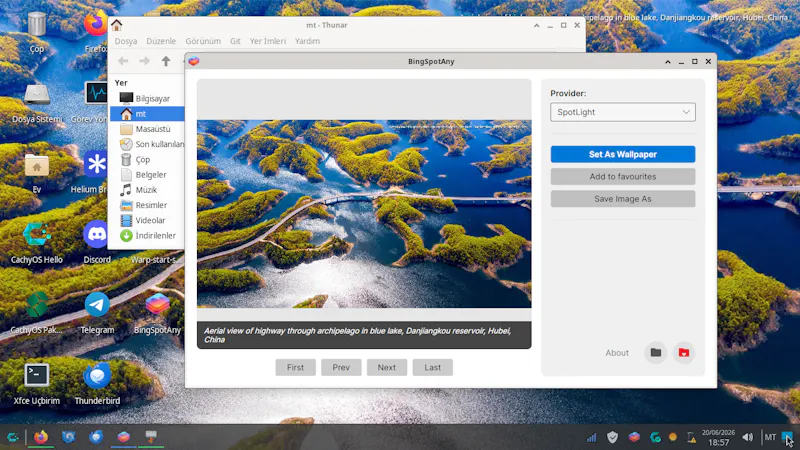The width and height of the screenshot is (800, 450).
Task: Click the network signal tray icon
Action: pos(591,437)
